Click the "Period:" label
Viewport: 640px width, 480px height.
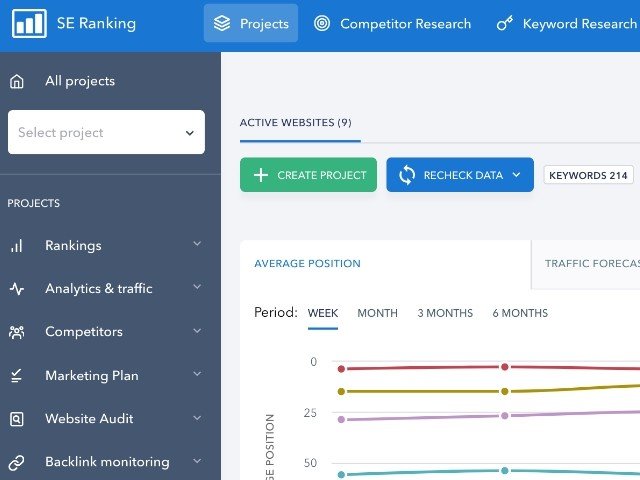(276, 313)
